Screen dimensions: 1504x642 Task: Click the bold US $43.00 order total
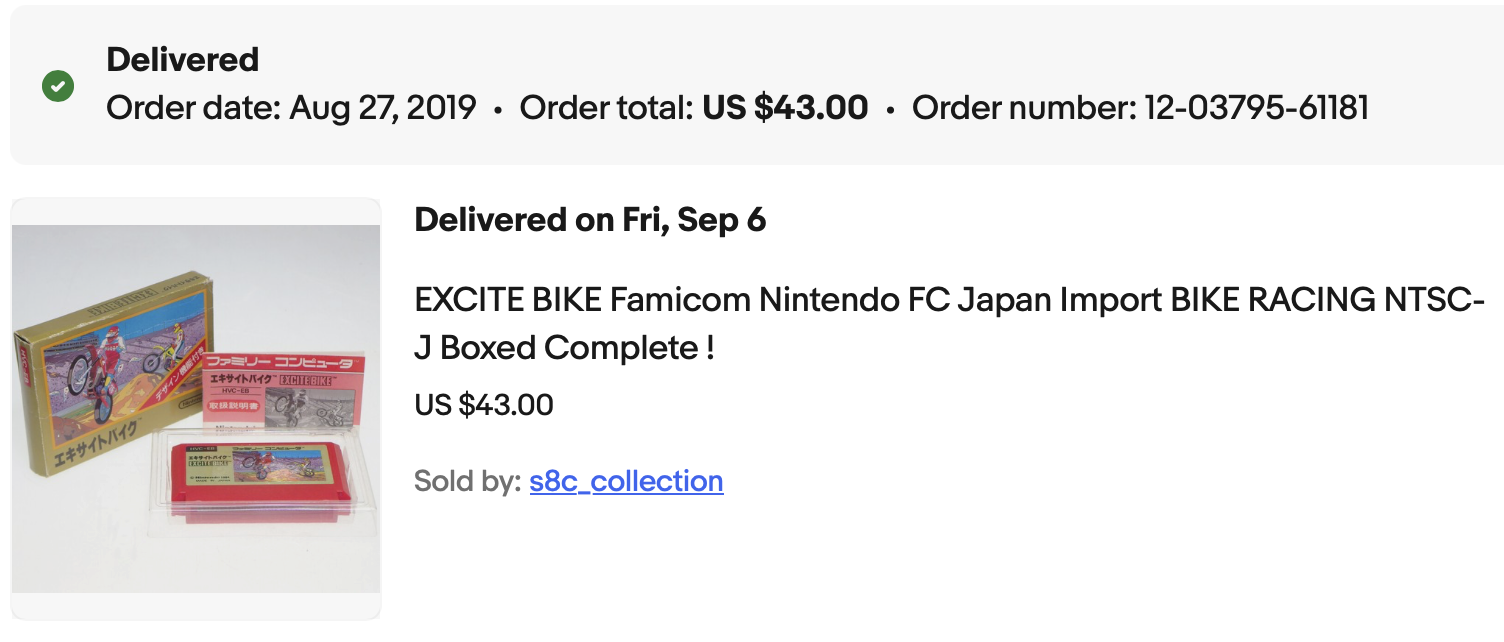(x=785, y=108)
